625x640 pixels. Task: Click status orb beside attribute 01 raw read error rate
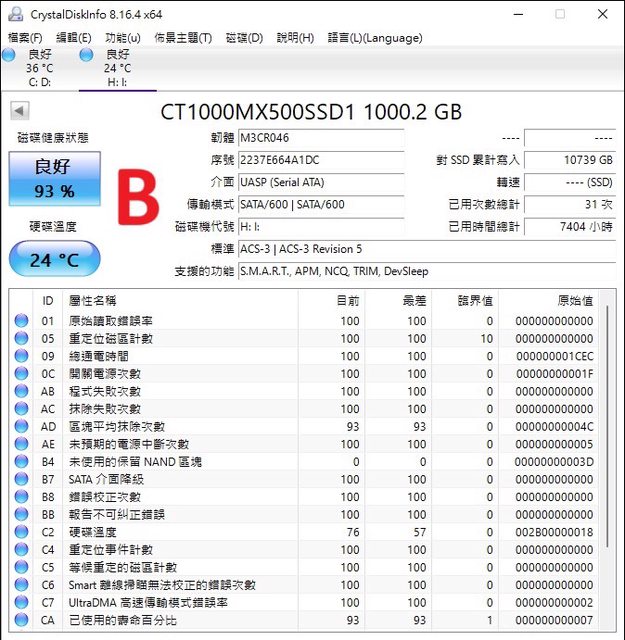click(22, 321)
